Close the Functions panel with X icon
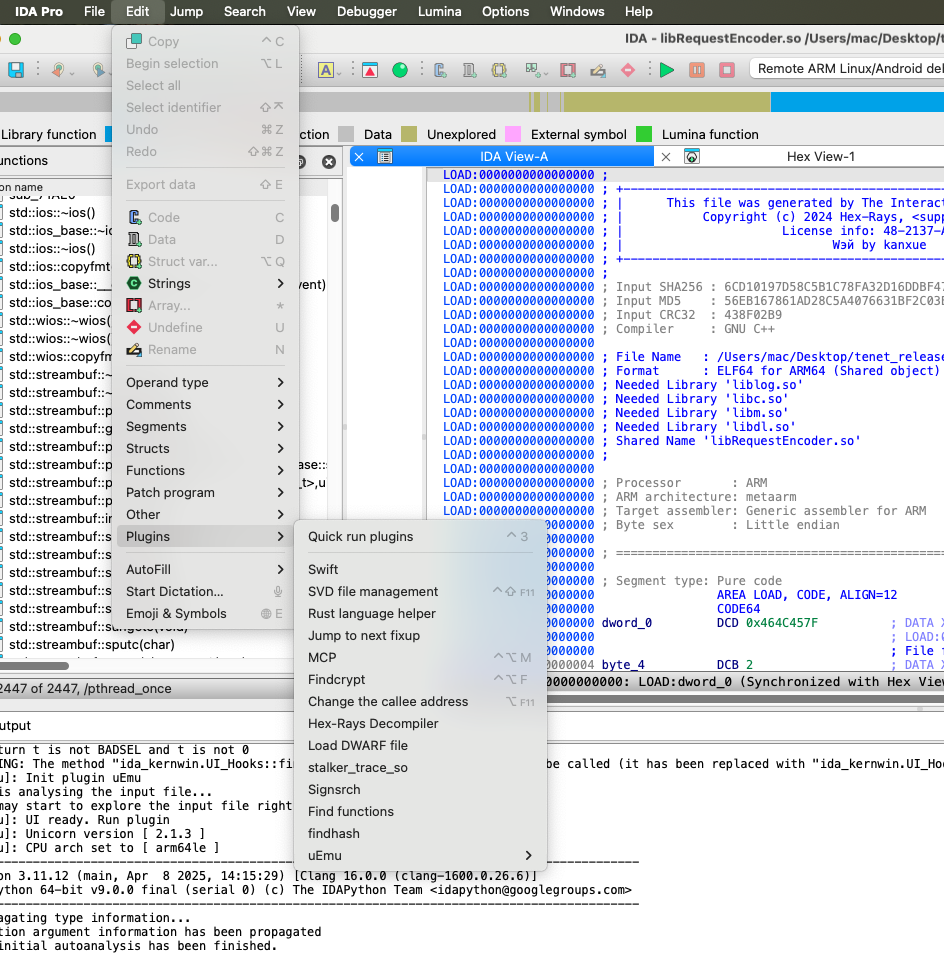 [x=328, y=162]
